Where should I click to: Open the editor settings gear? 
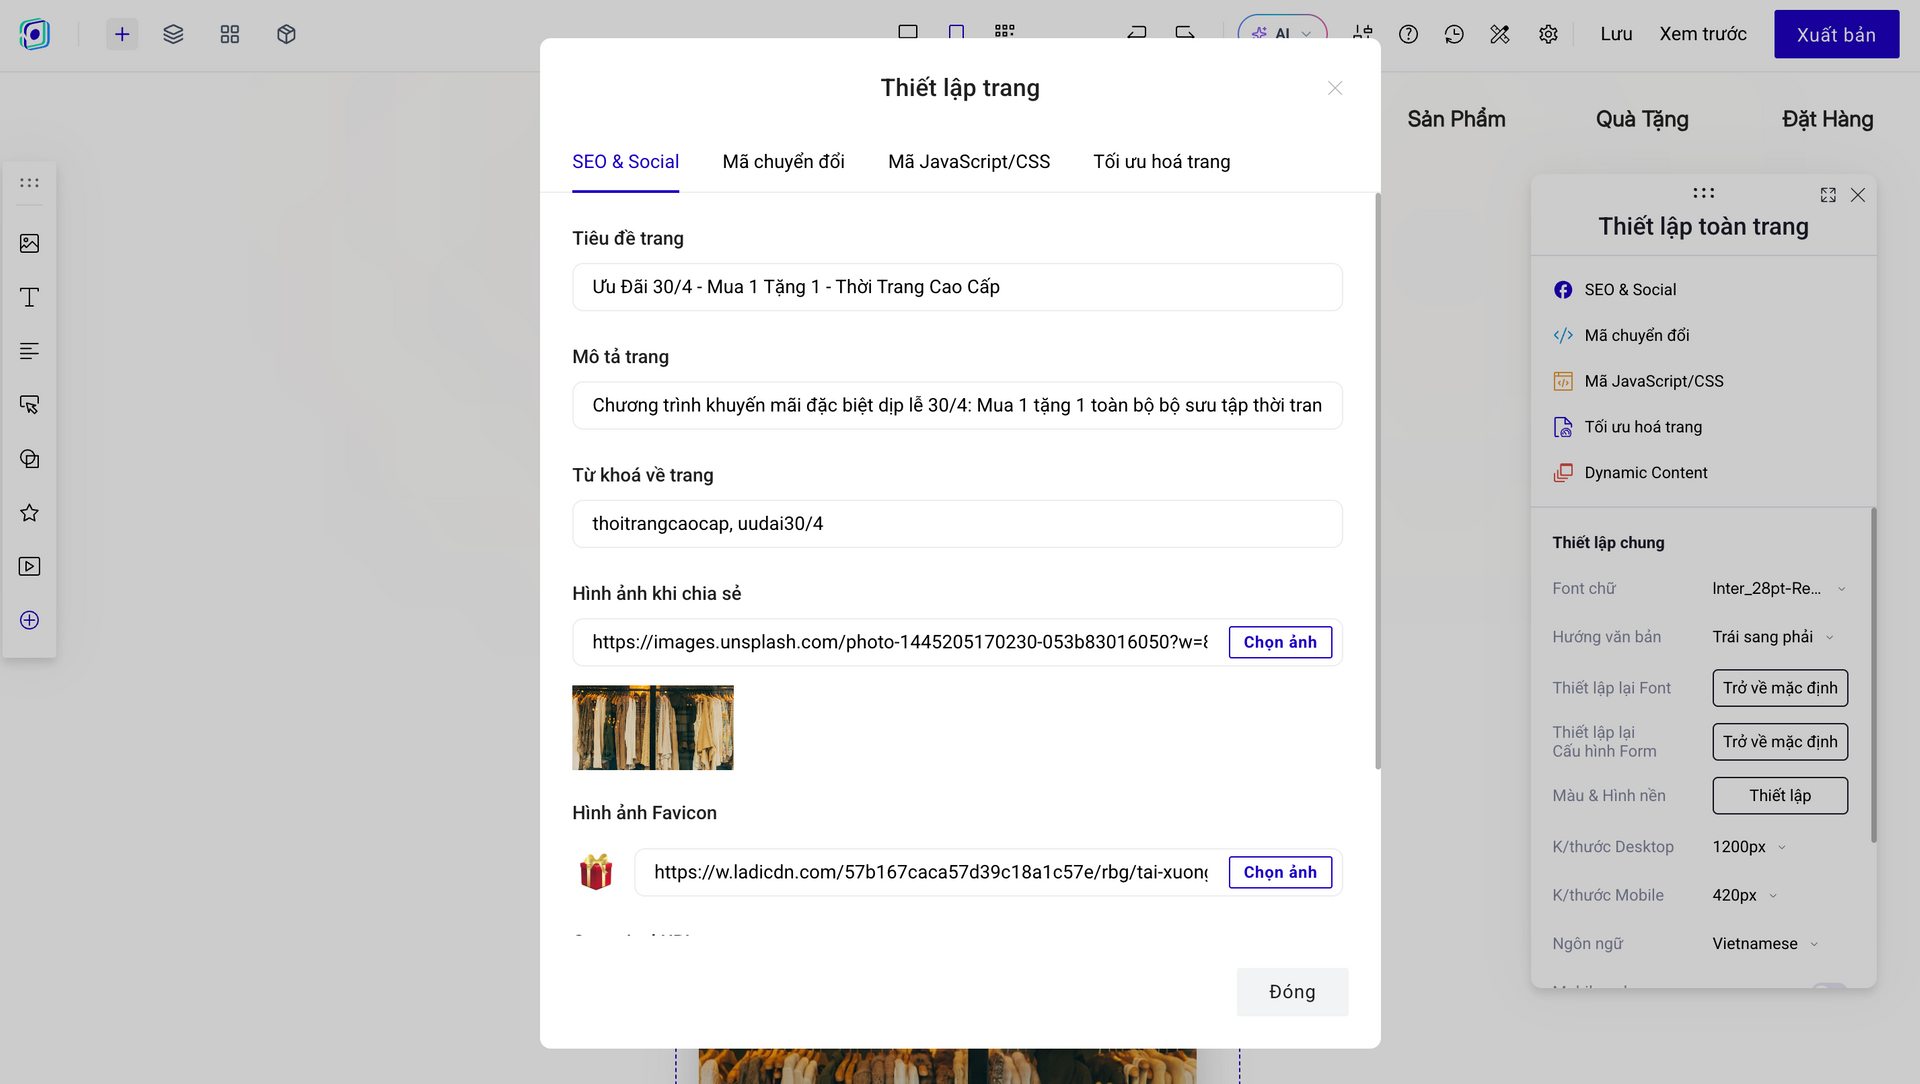(x=1549, y=34)
